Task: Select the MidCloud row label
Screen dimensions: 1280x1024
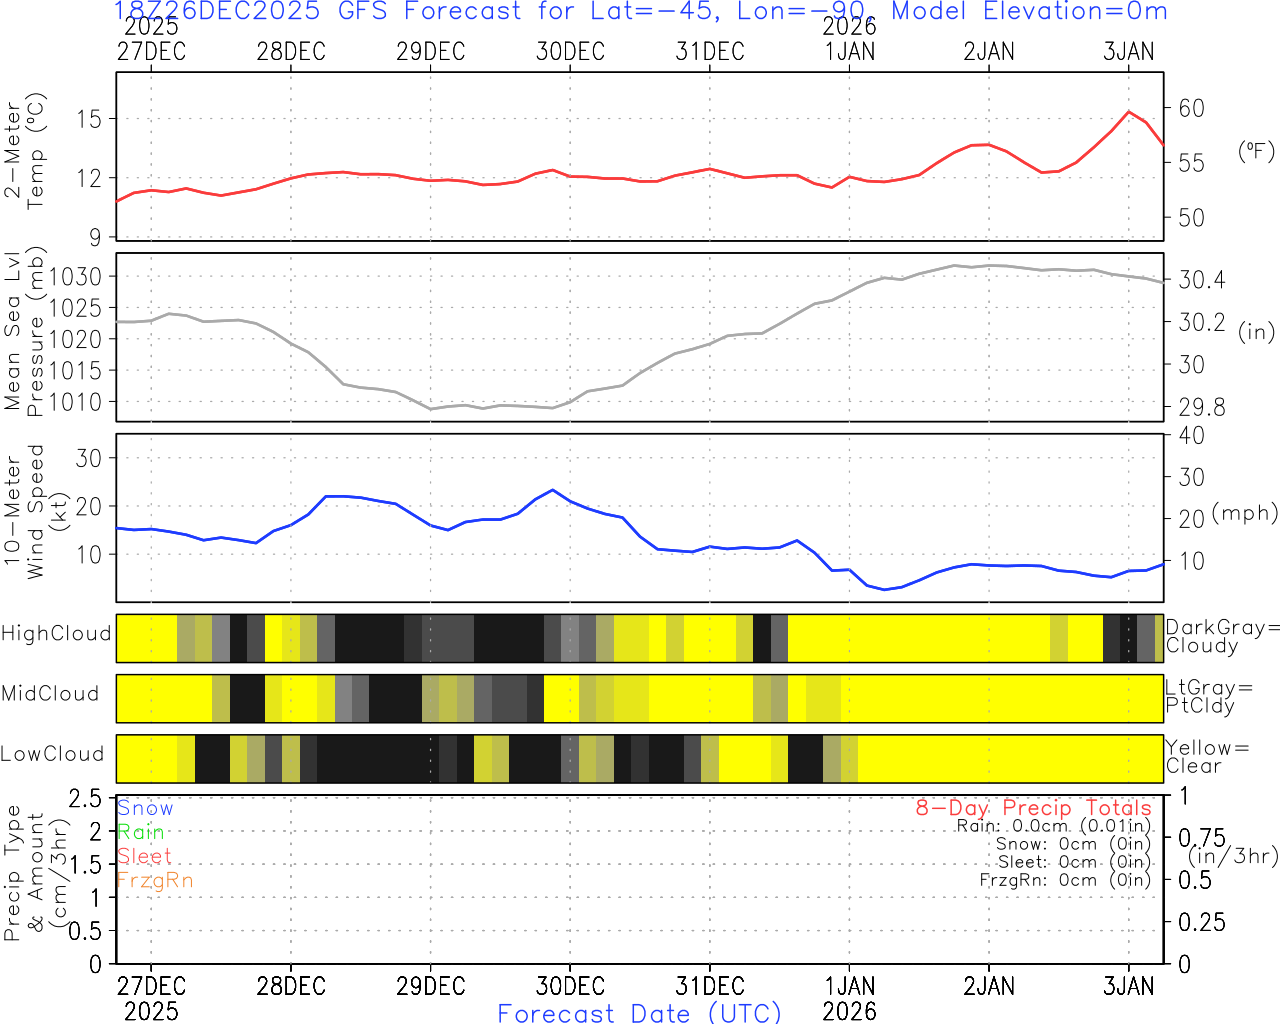Action: tap(50, 693)
